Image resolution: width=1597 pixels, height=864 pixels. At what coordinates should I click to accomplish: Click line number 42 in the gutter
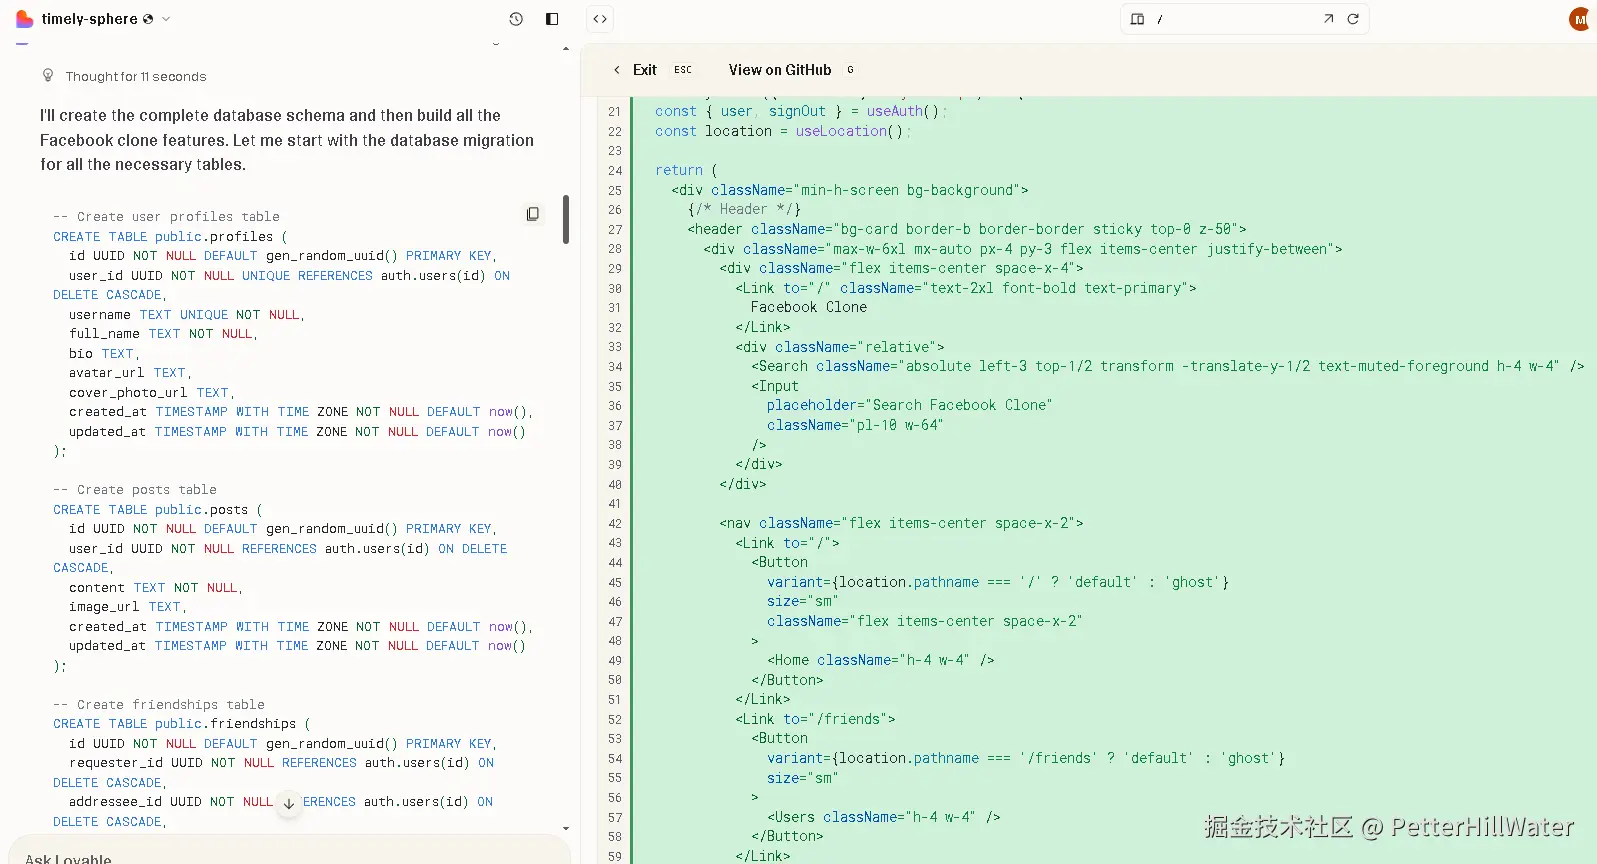[615, 524]
